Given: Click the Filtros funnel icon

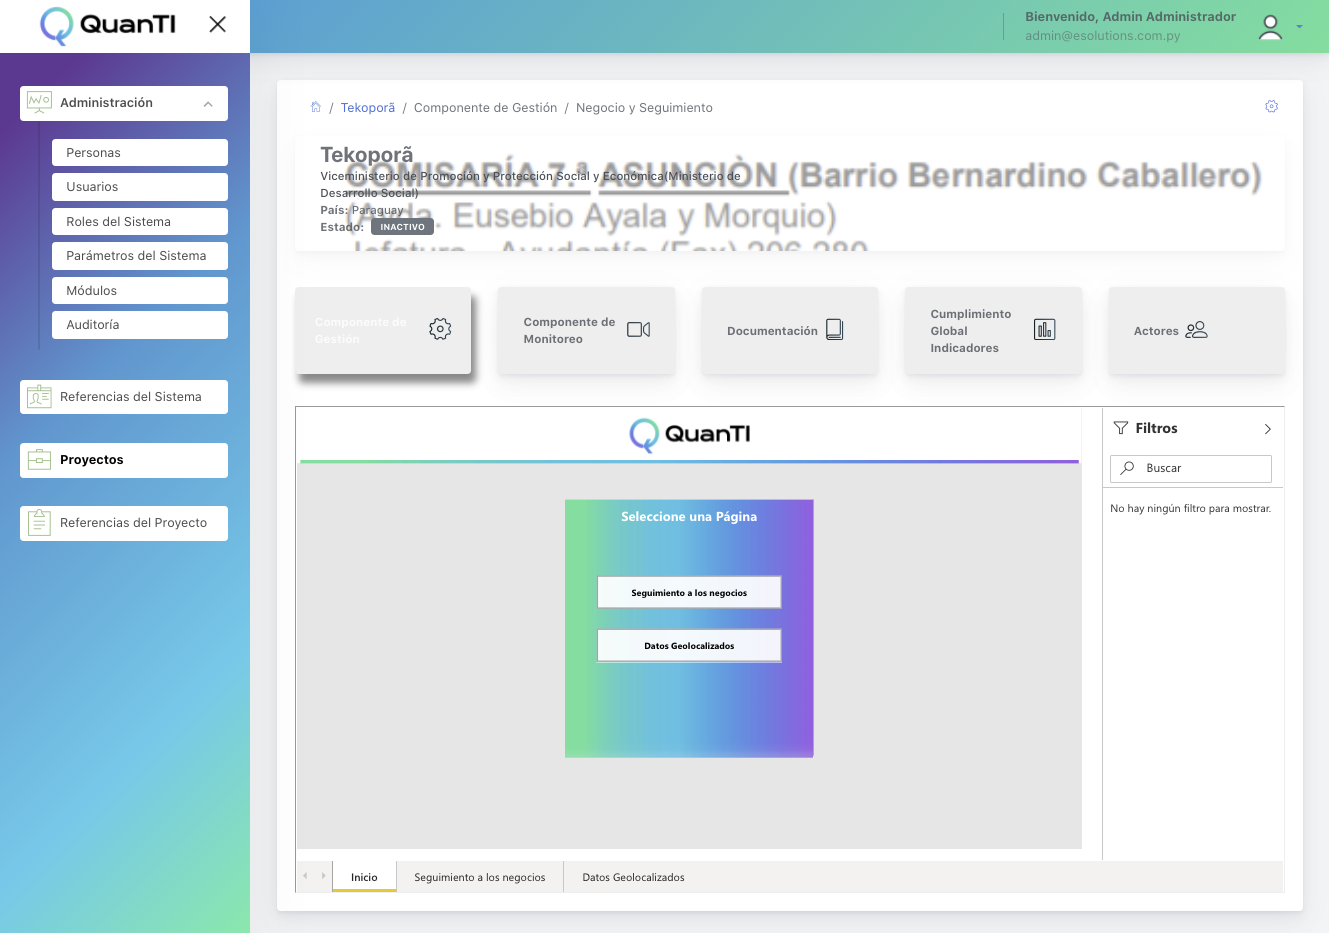Looking at the screenshot, I should pyautogui.click(x=1121, y=428).
